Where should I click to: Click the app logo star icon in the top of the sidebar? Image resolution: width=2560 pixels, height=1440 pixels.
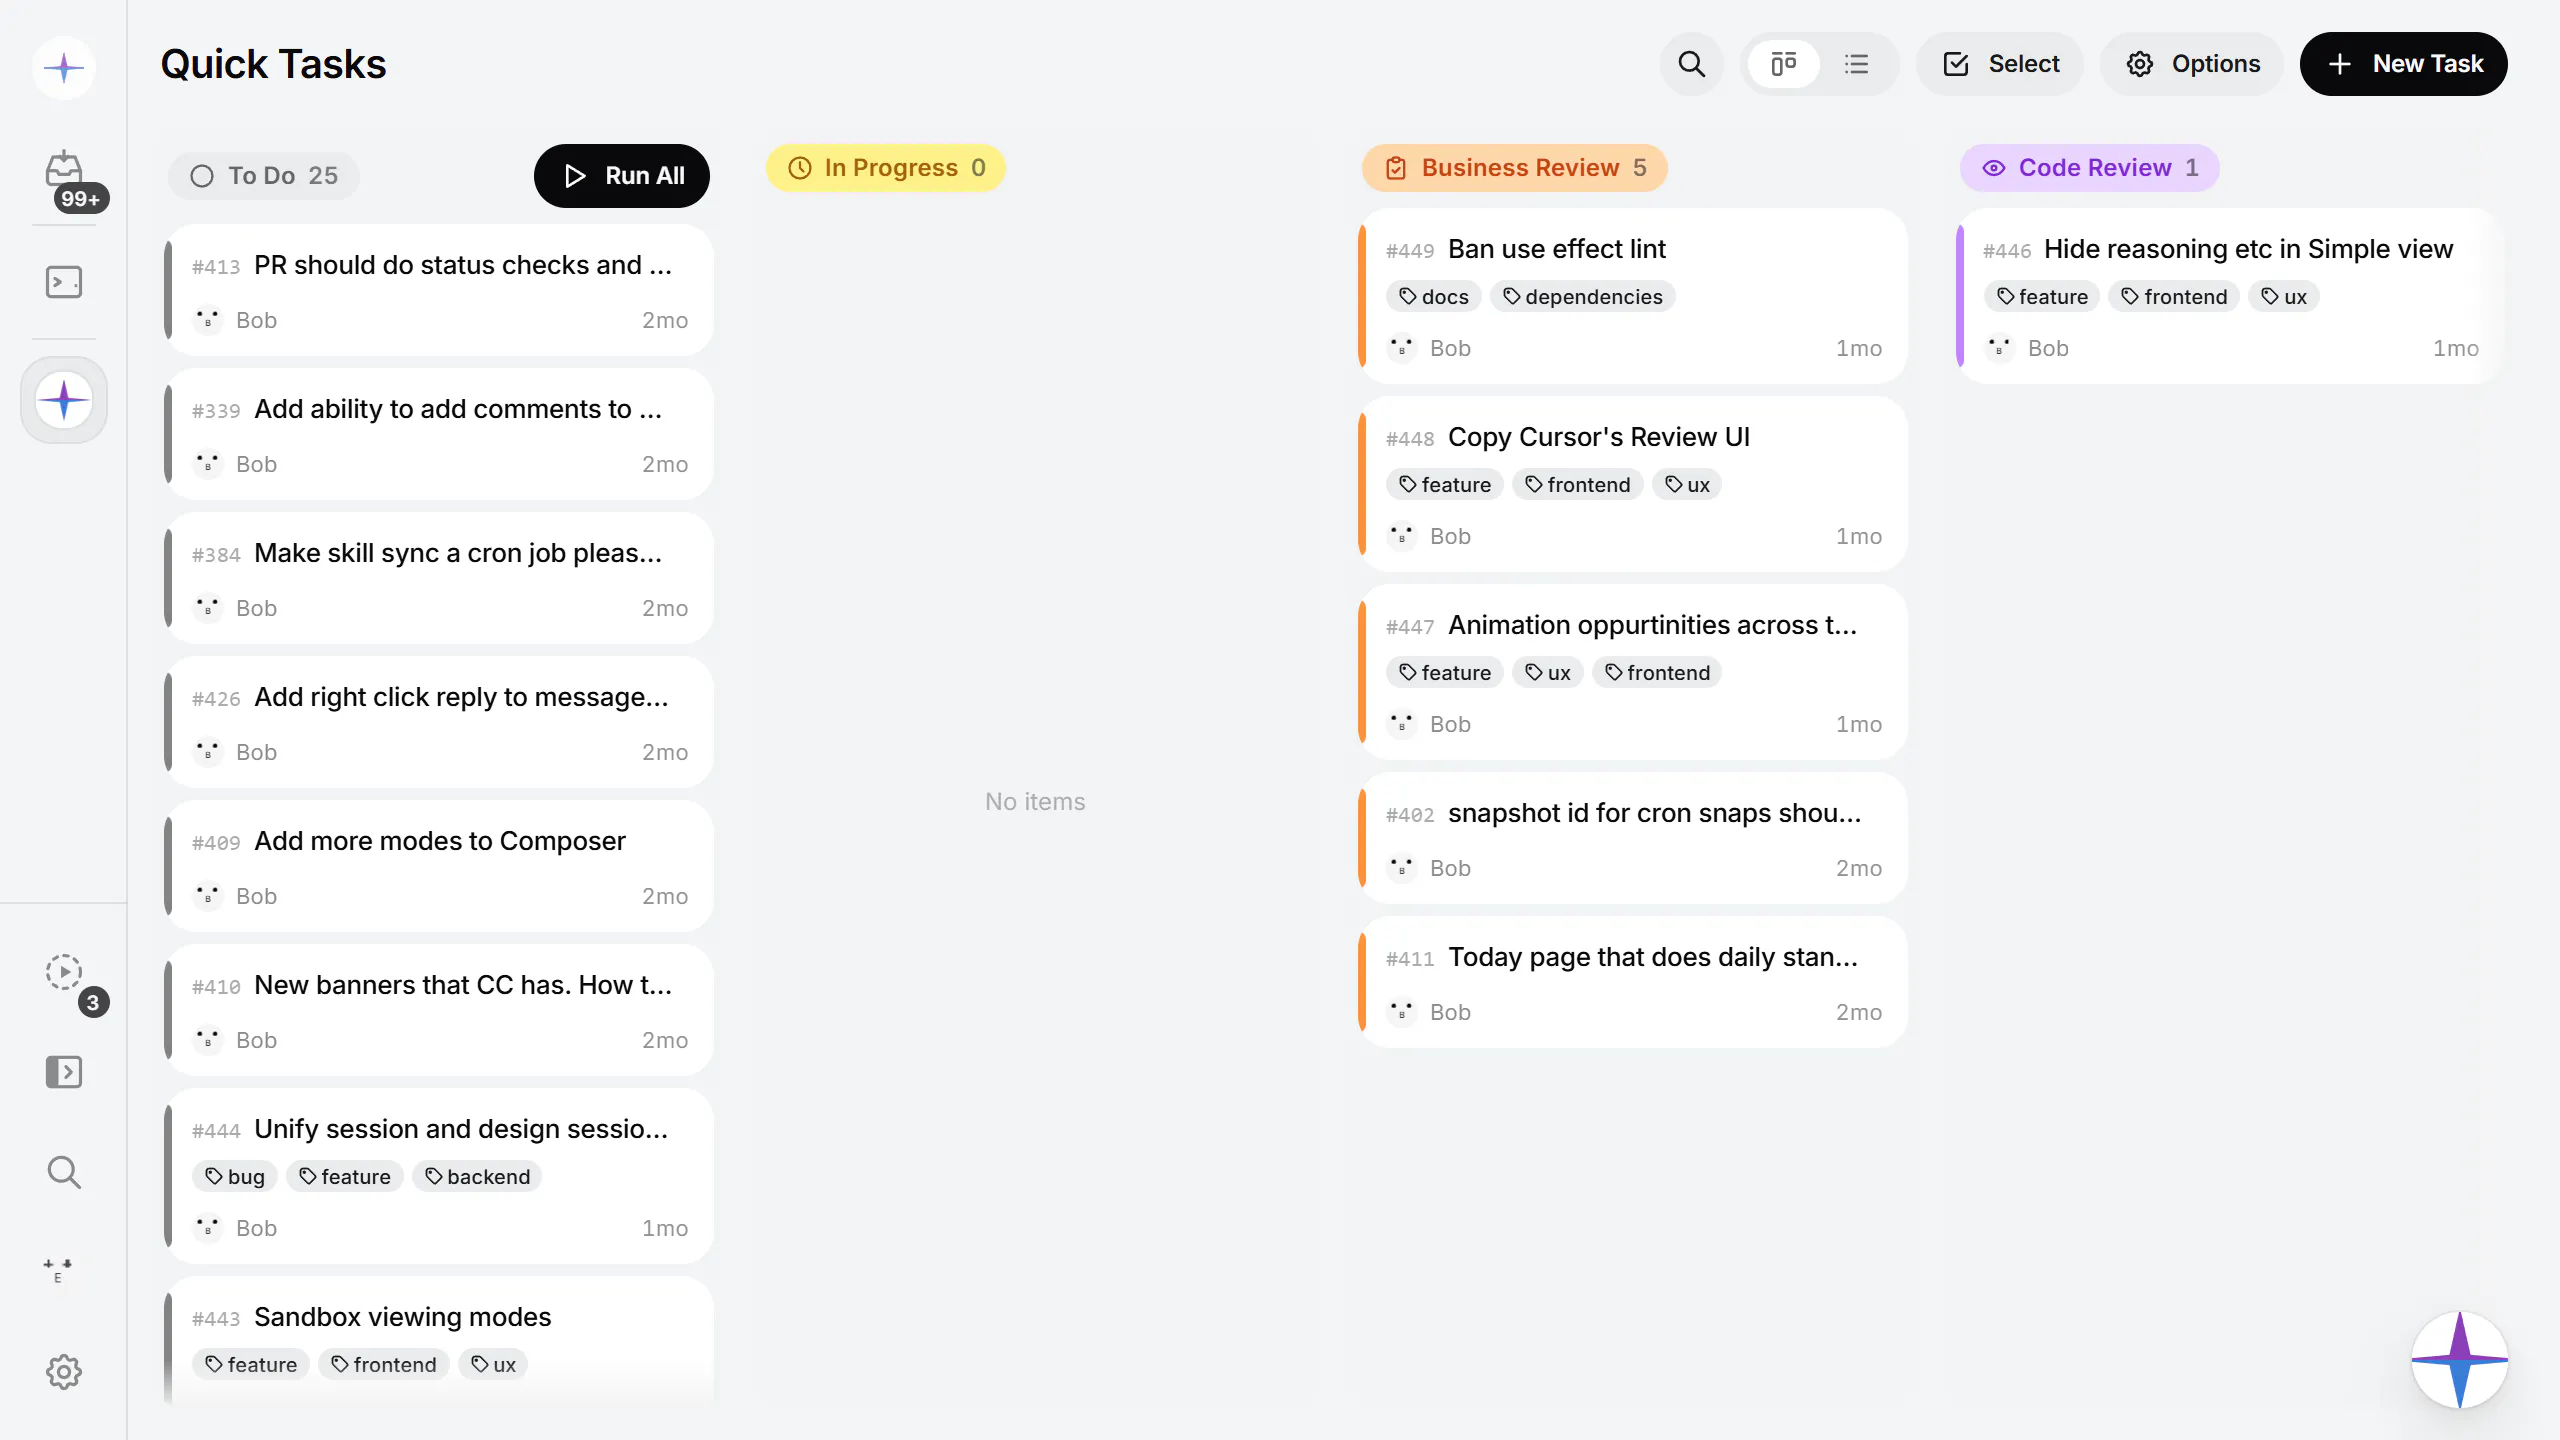point(64,68)
